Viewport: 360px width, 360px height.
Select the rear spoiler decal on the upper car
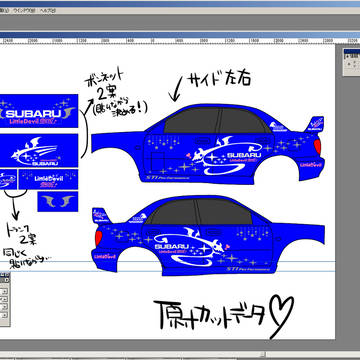(x=315, y=123)
